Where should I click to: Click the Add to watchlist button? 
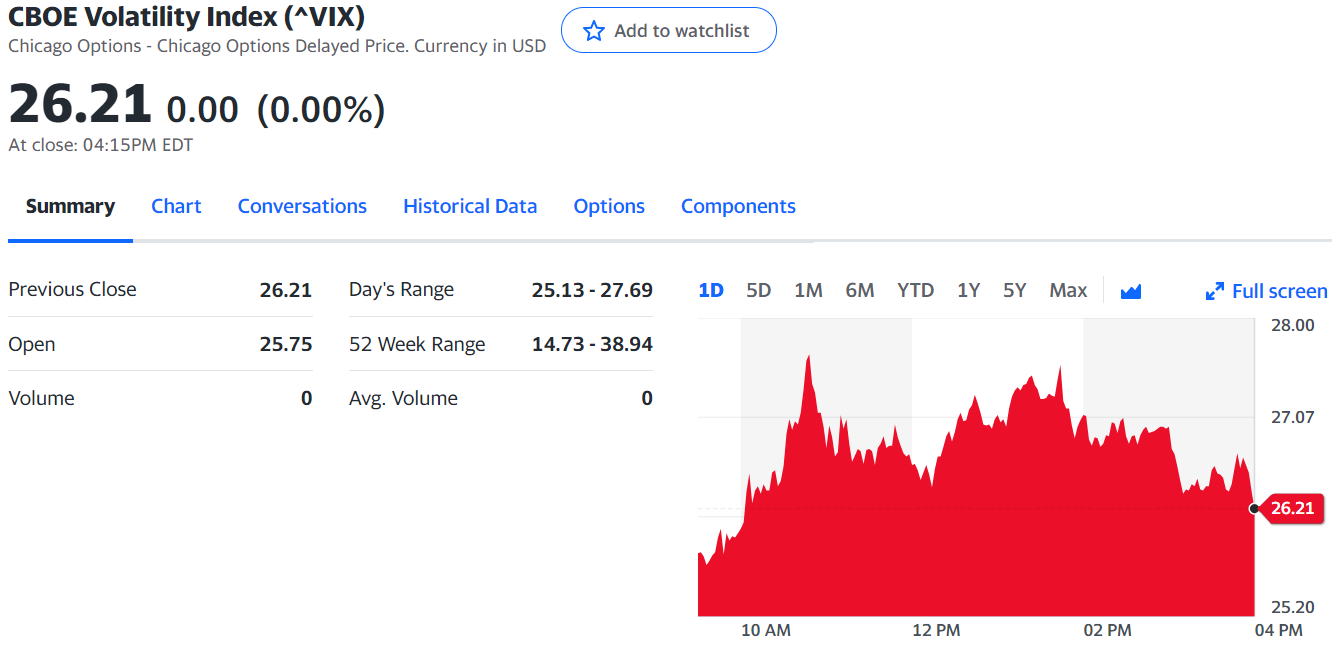(669, 31)
